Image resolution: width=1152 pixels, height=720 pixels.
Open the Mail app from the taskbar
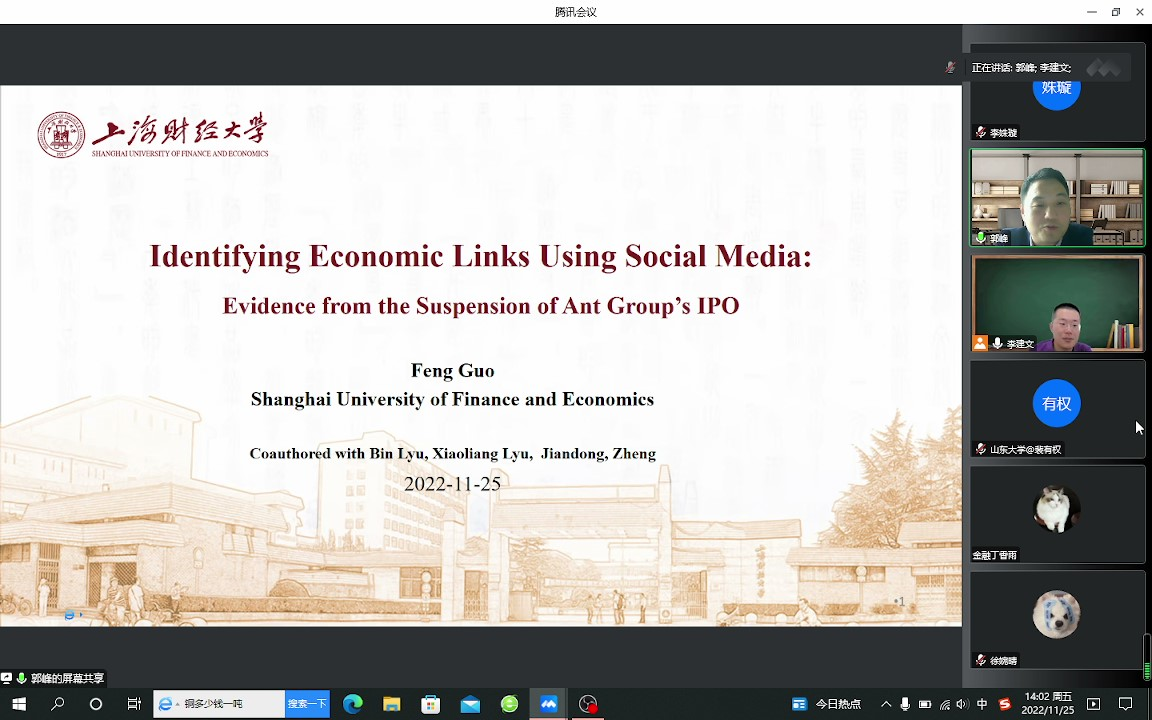click(470, 704)
